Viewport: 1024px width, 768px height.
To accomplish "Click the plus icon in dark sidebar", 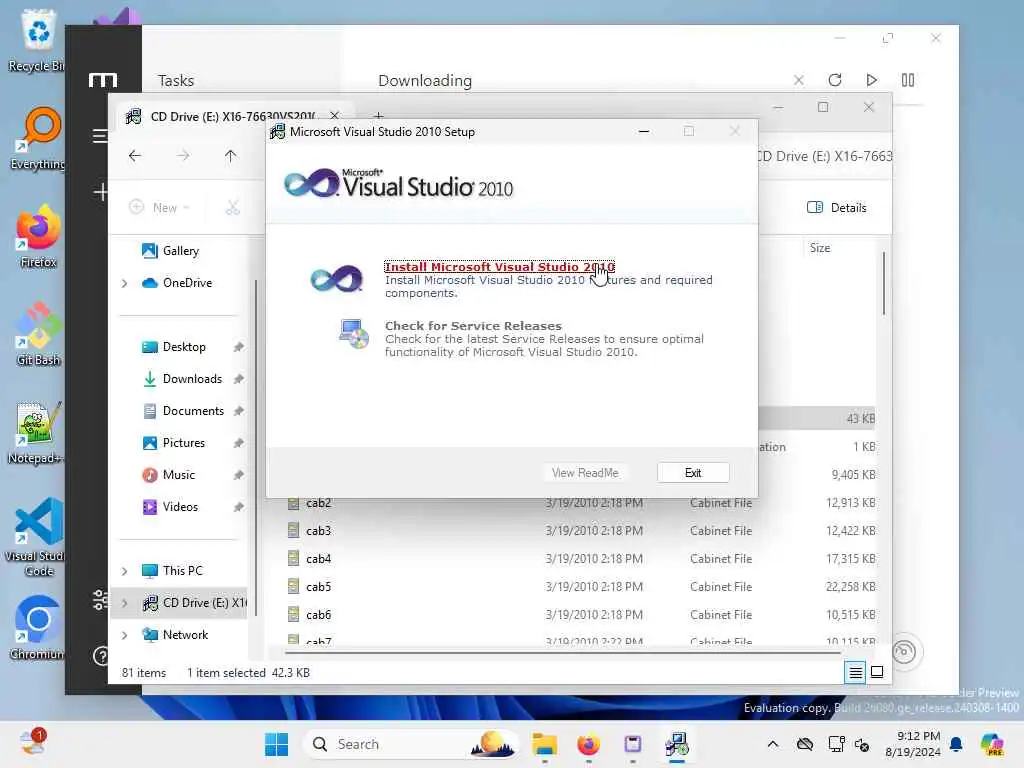I will tap(101, 192).
